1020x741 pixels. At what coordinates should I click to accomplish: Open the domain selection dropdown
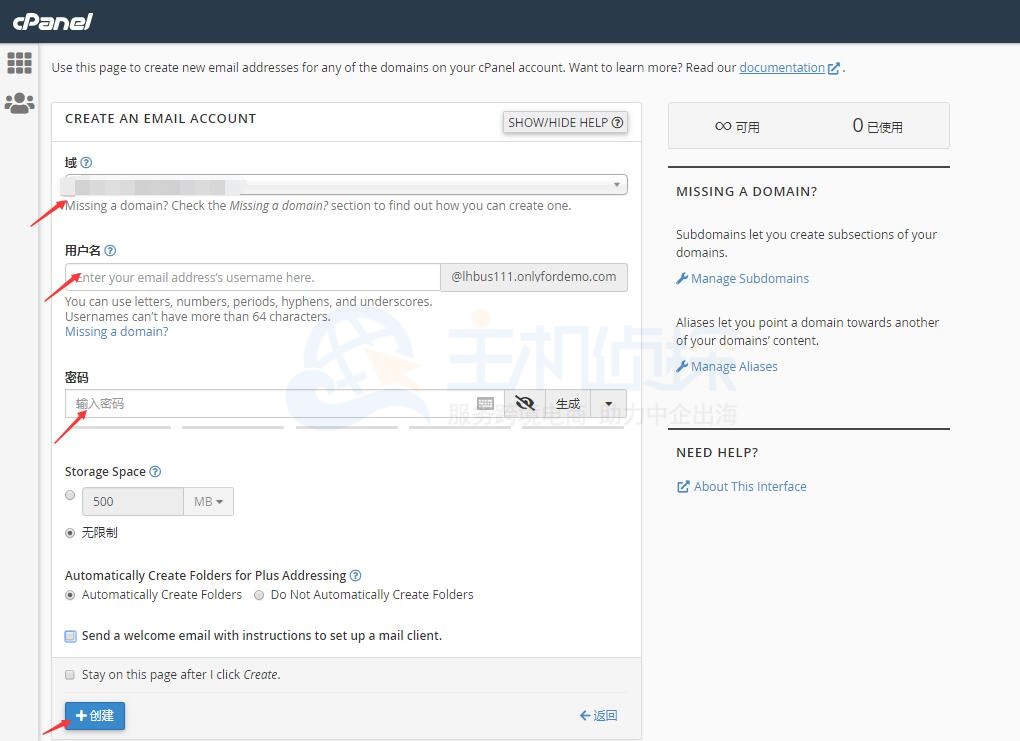point(346,185)
